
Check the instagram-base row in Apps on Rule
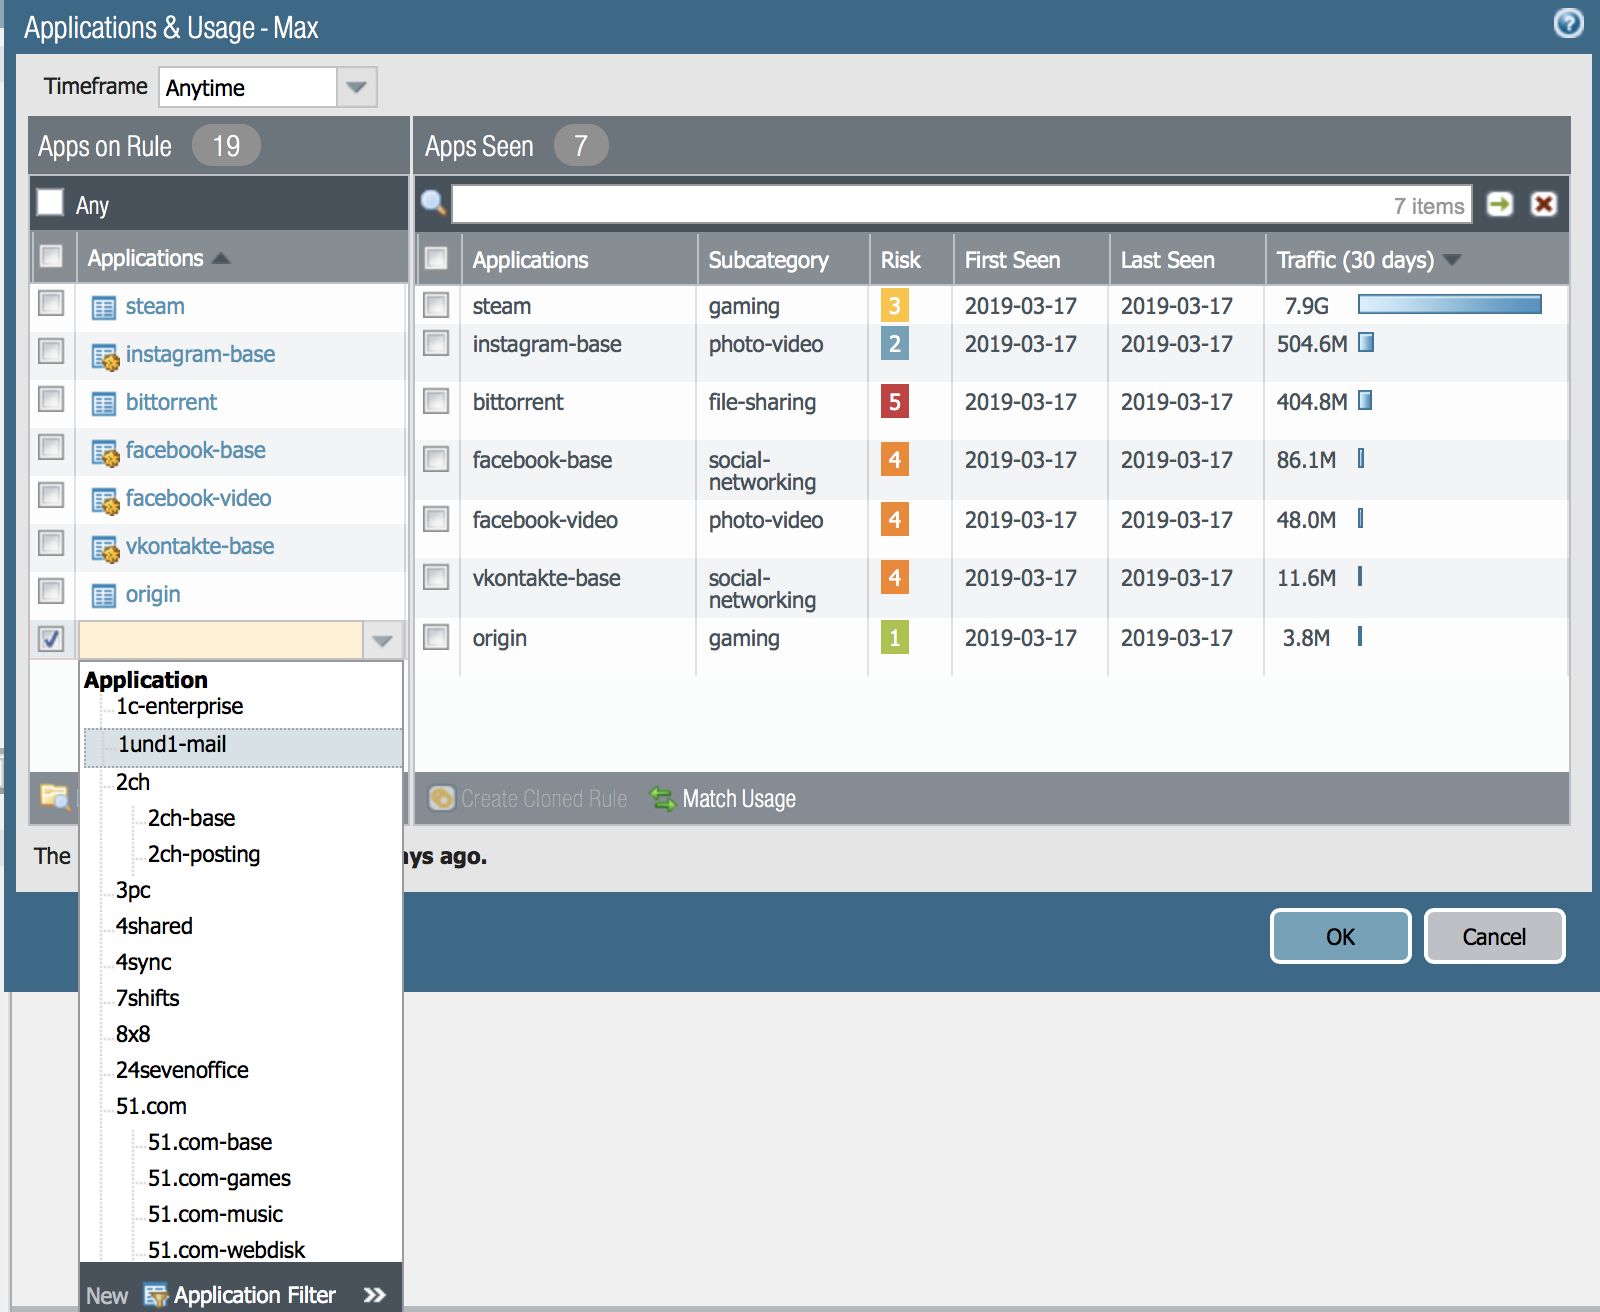(x=51, y=351)
